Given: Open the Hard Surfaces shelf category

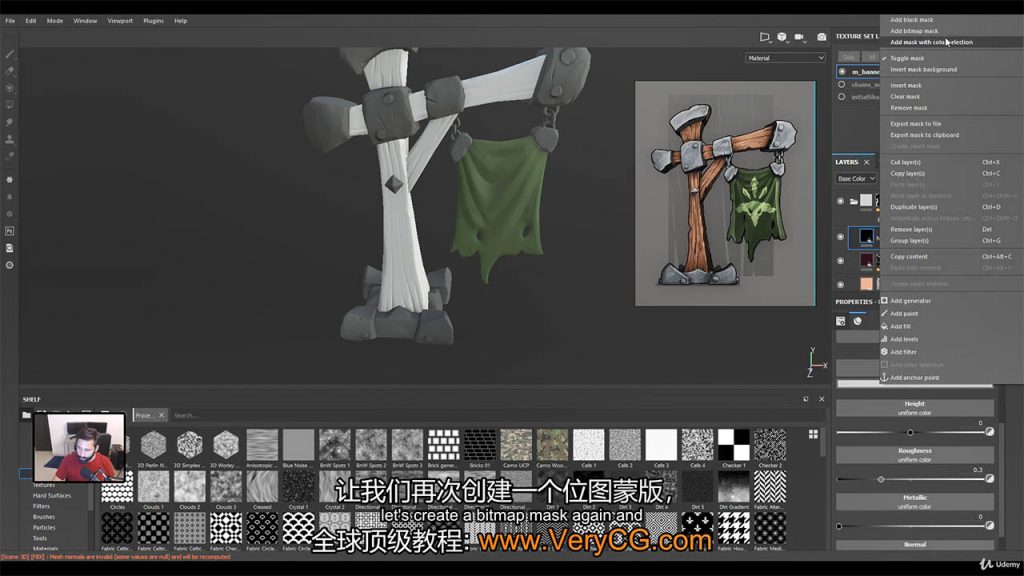Looking at the screenshot, I should [x=52, y=496].
